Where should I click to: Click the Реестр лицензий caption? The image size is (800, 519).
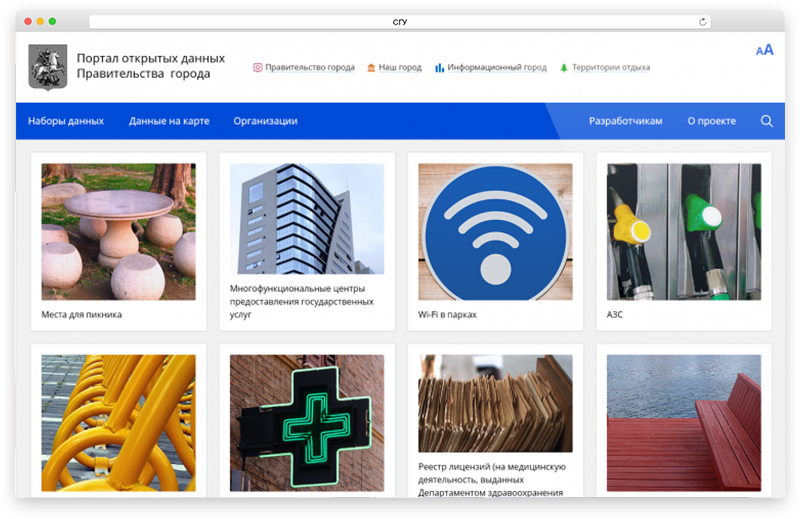[x=492, y=480]
